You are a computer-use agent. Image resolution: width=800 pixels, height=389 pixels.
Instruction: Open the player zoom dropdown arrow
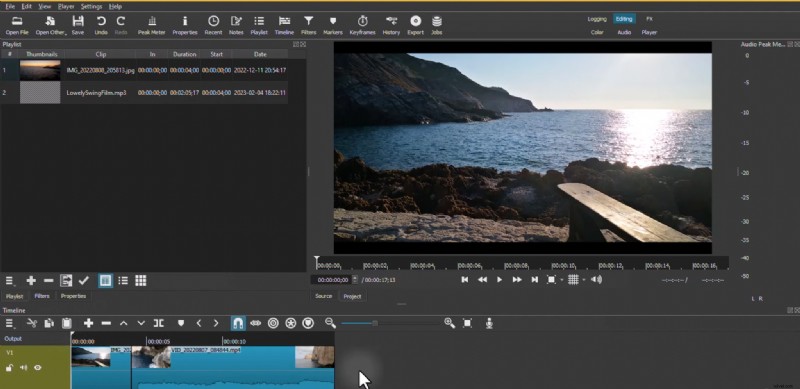point(561,280)
